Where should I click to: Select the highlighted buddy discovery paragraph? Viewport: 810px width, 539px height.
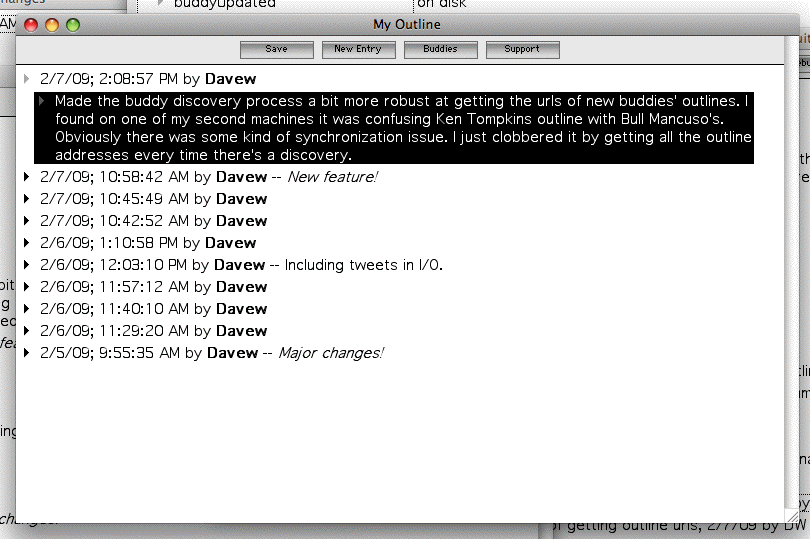[x=400, y=128]
